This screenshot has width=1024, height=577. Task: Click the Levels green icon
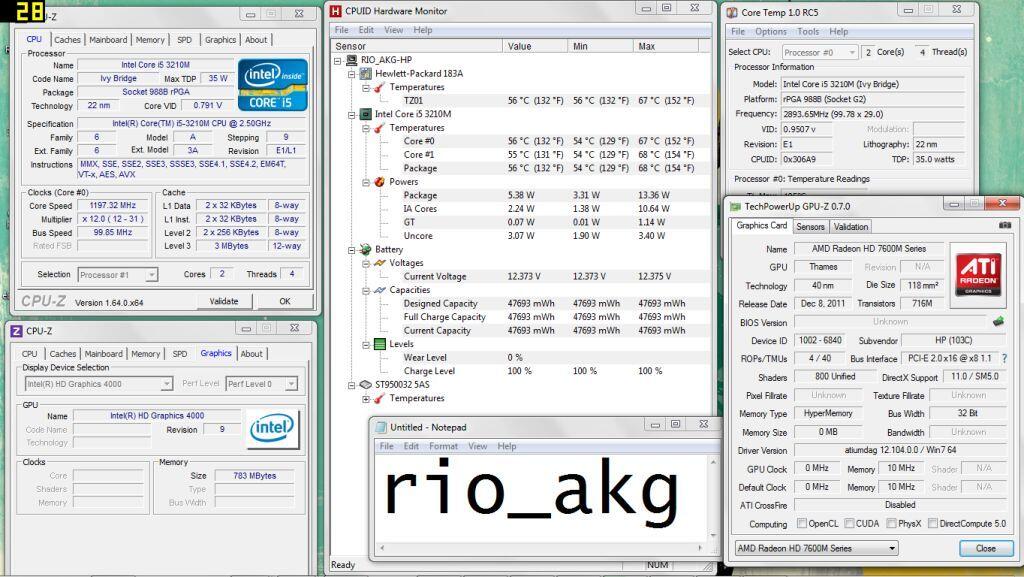click(379, 344)
